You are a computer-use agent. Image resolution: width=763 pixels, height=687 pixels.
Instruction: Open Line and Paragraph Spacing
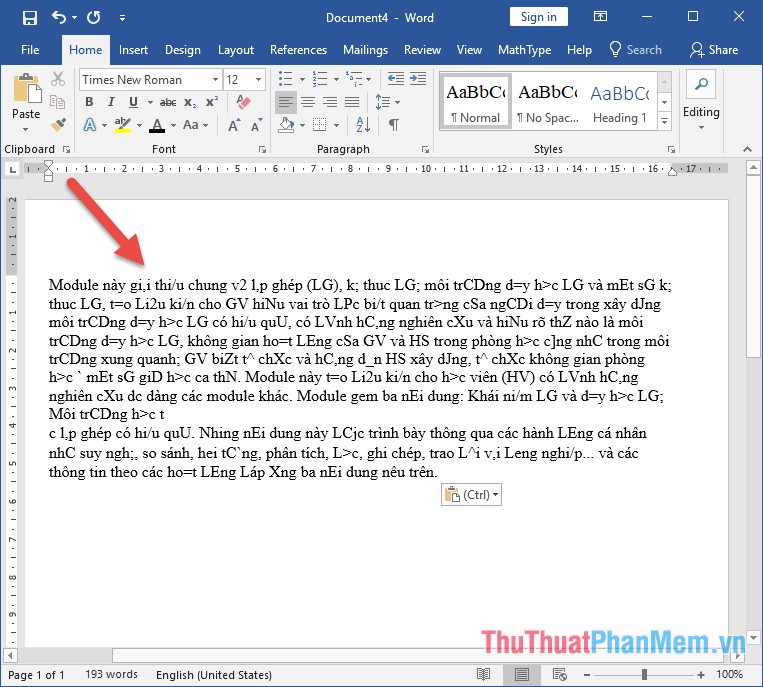coord(387,102)
